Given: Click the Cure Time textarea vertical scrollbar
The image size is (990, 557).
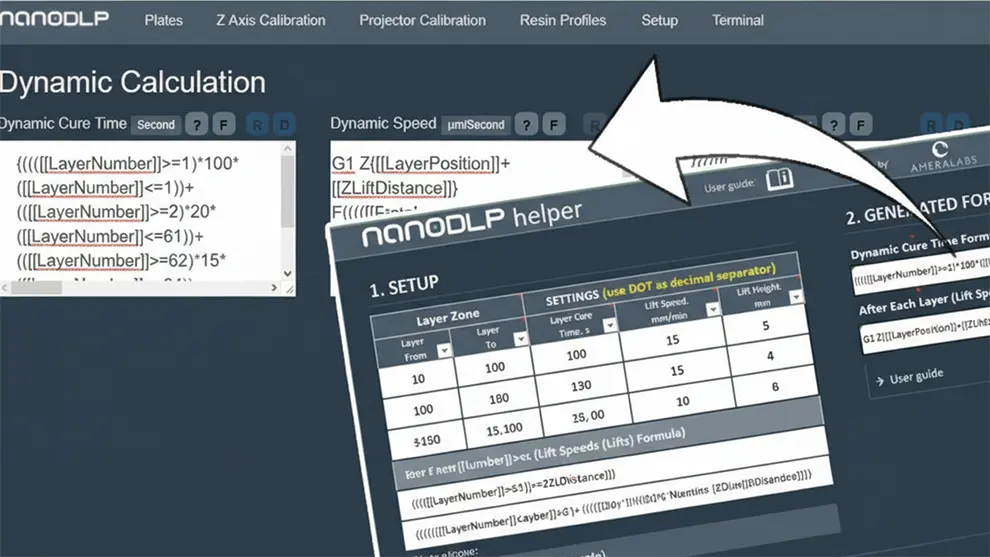Looking at the screenshot, I should click(x=288, y=200).
